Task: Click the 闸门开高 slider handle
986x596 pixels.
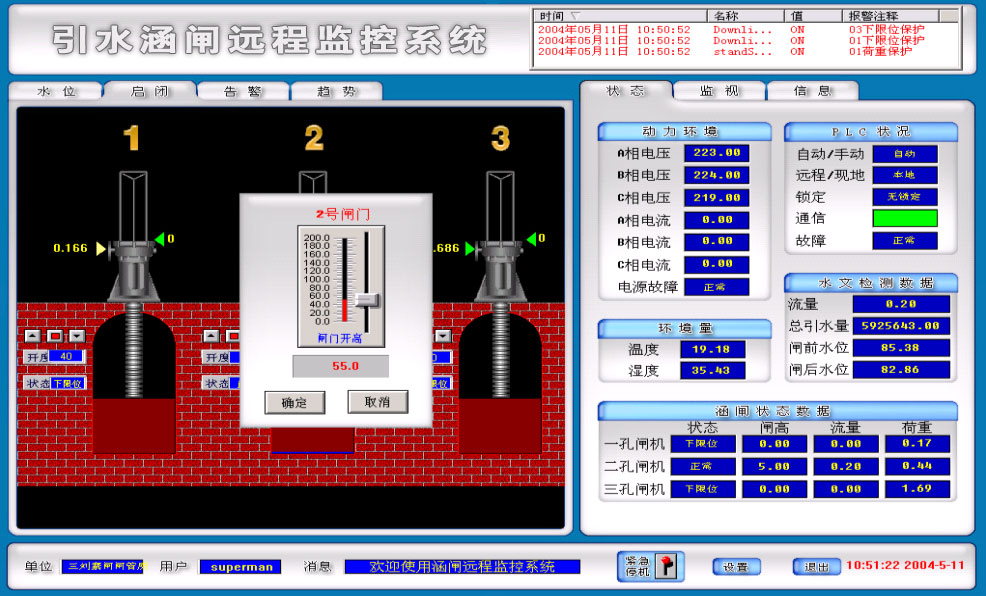Action: pos(367,301)
